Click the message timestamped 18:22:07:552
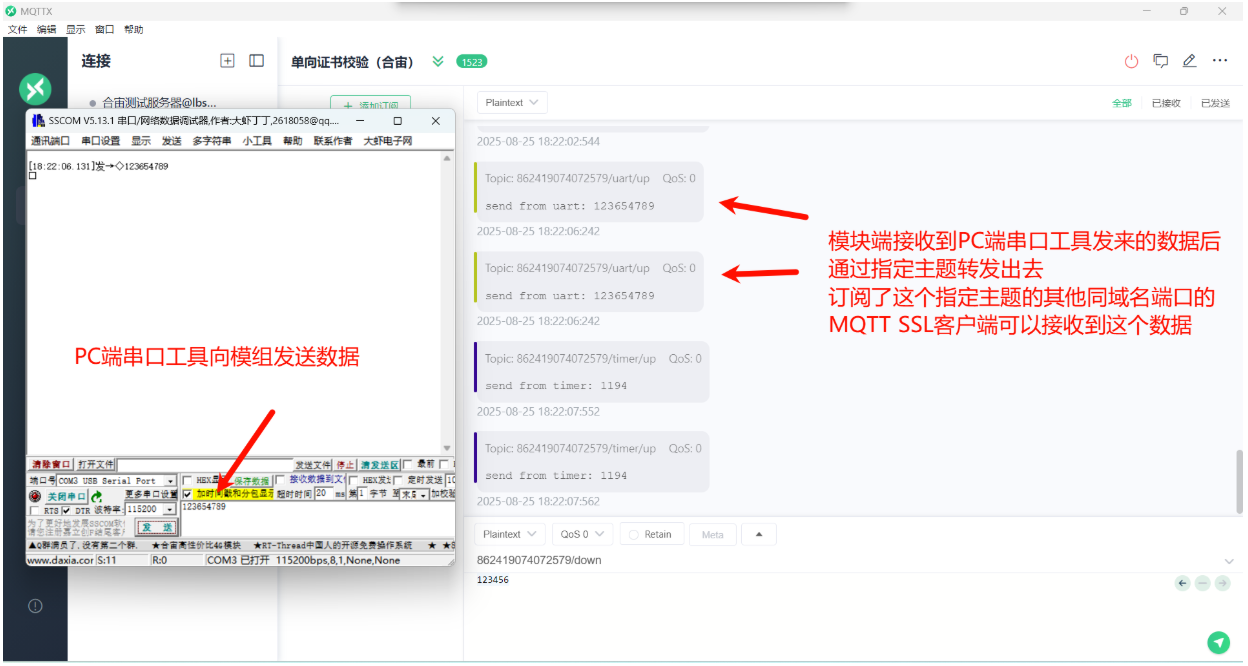 pos(591,372)
